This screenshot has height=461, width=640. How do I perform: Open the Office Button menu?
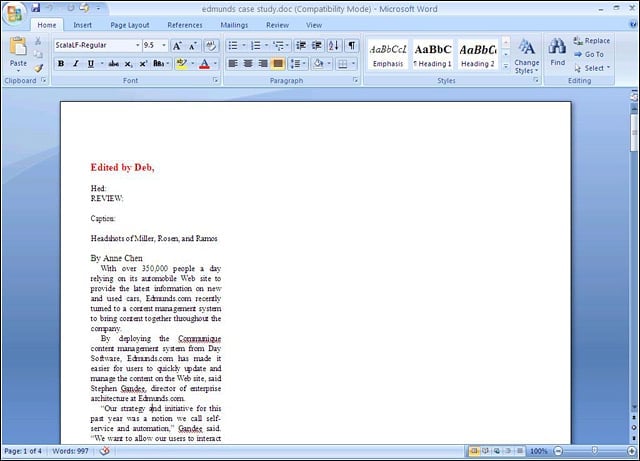pos(13,14)
